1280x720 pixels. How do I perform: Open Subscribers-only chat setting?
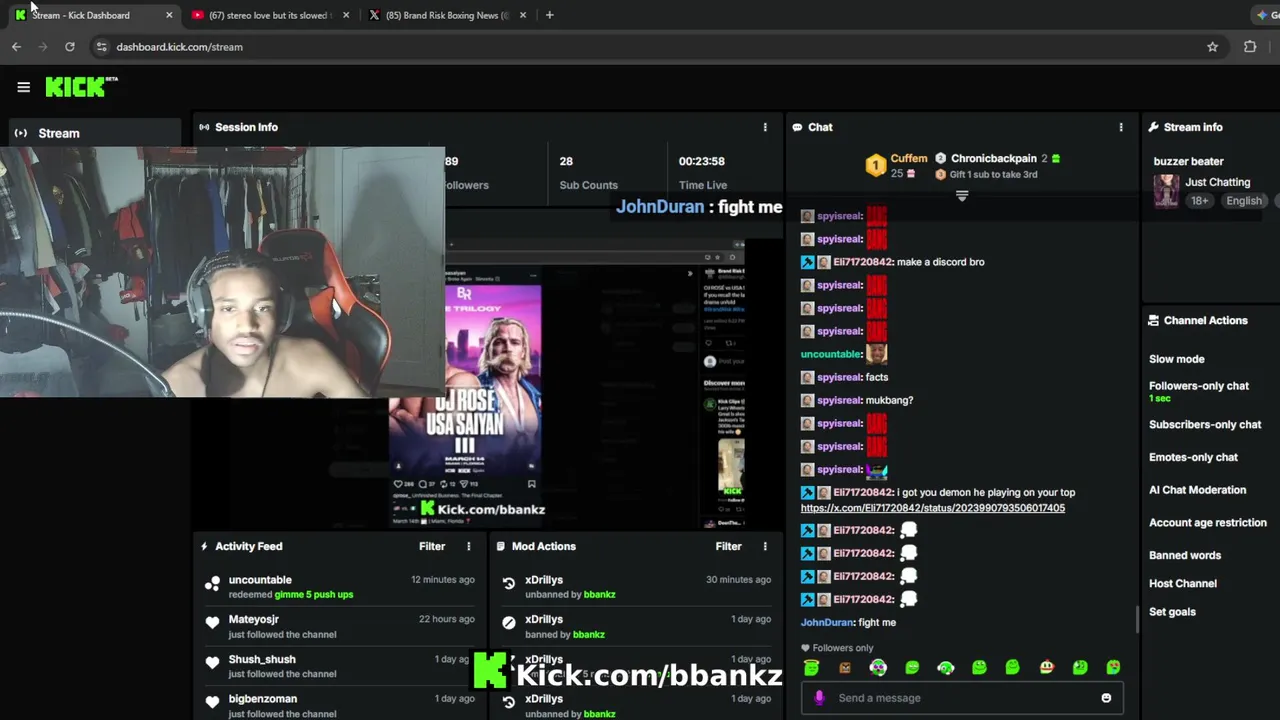click(1205, 424)
